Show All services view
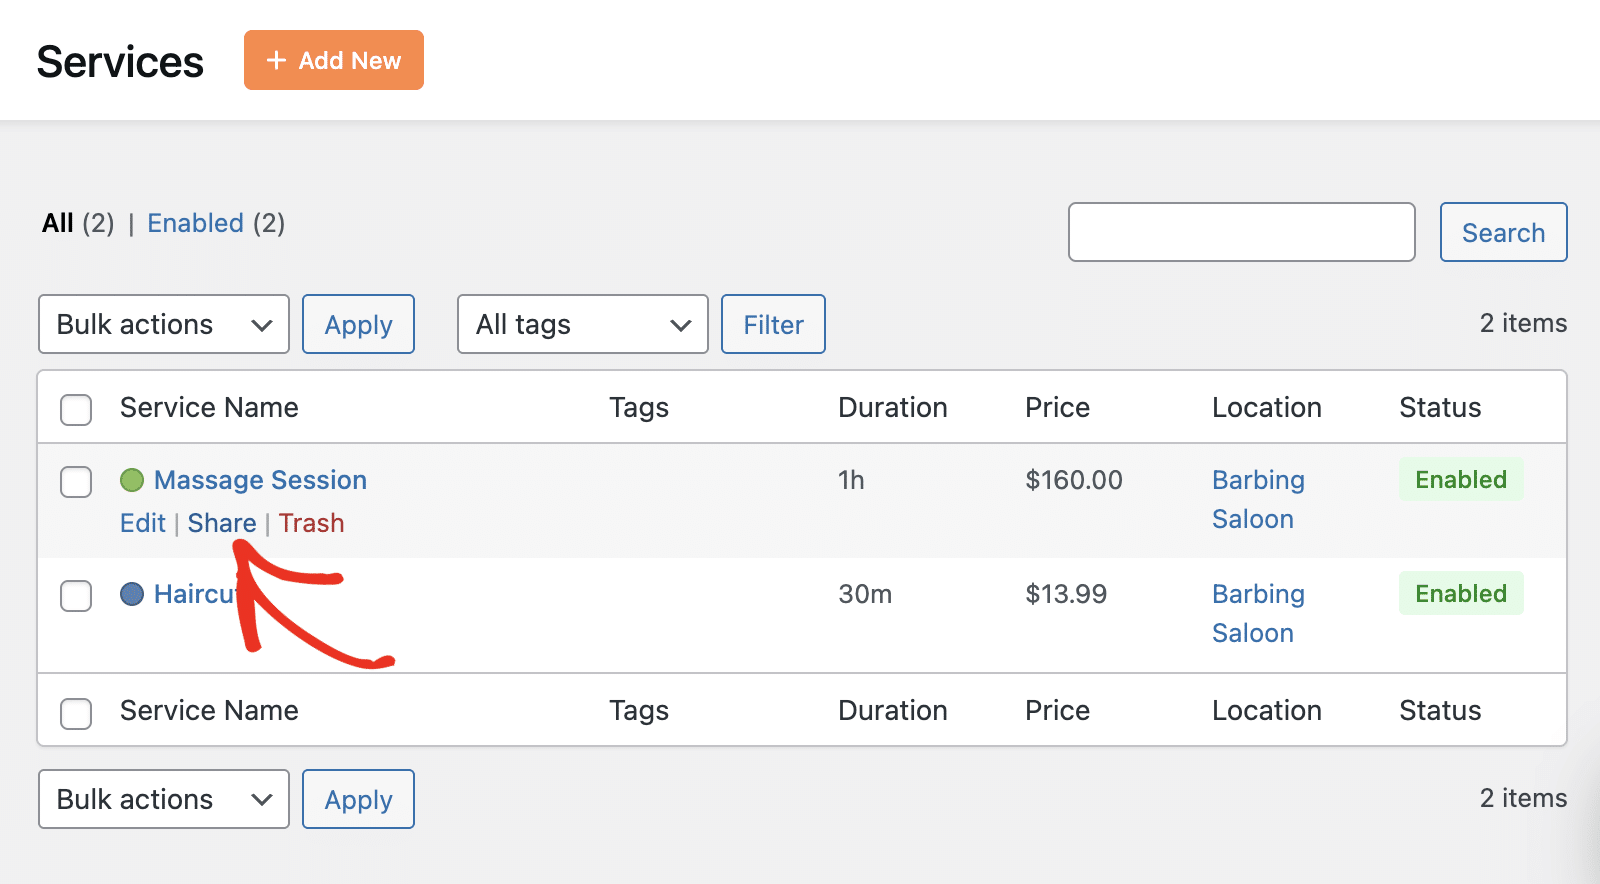Screen dimensions: 1600x884 pyautogui.click(x=58, y=223)
